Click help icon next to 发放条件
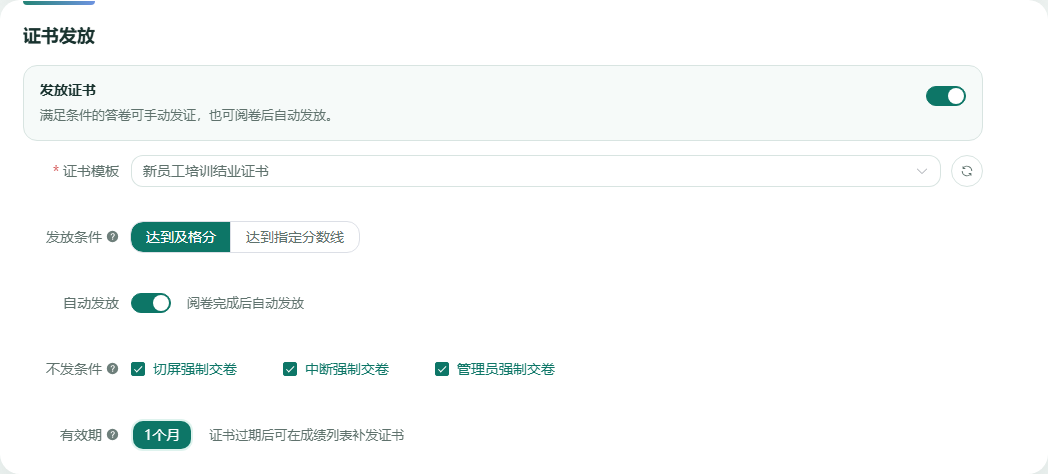The width and height of the screenshot is (1048, 474). pyautogui.click(x=112, y=237)
